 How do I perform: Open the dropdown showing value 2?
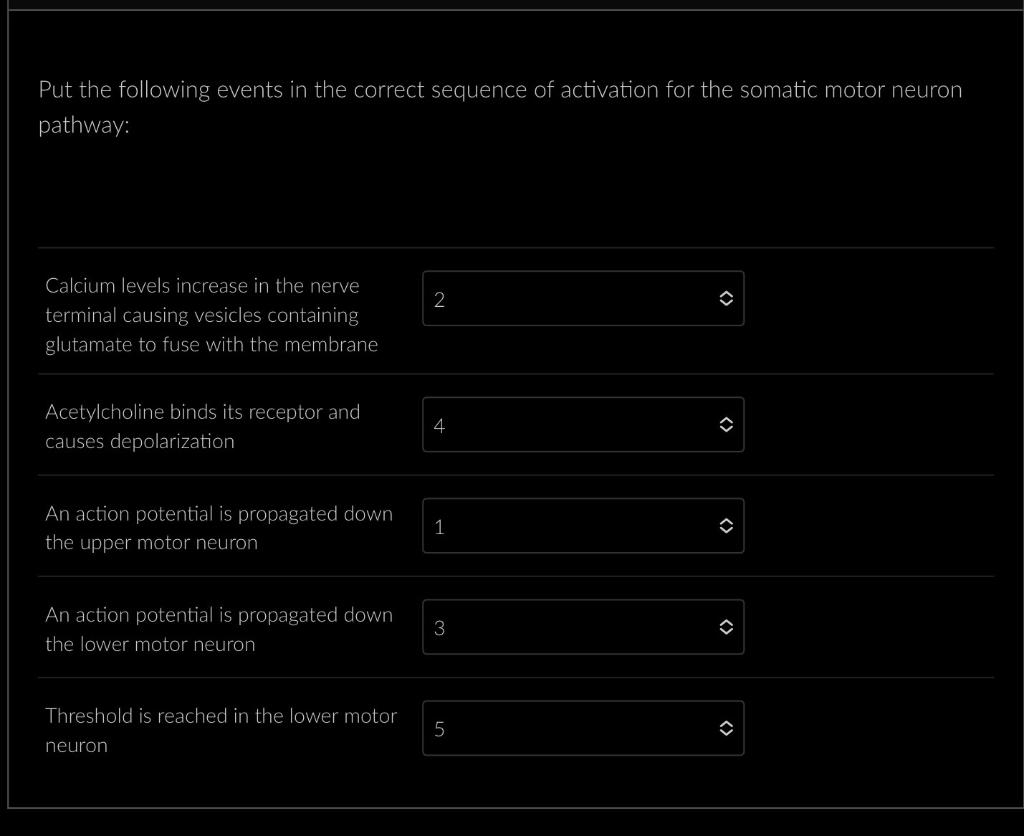pos(583,298)
